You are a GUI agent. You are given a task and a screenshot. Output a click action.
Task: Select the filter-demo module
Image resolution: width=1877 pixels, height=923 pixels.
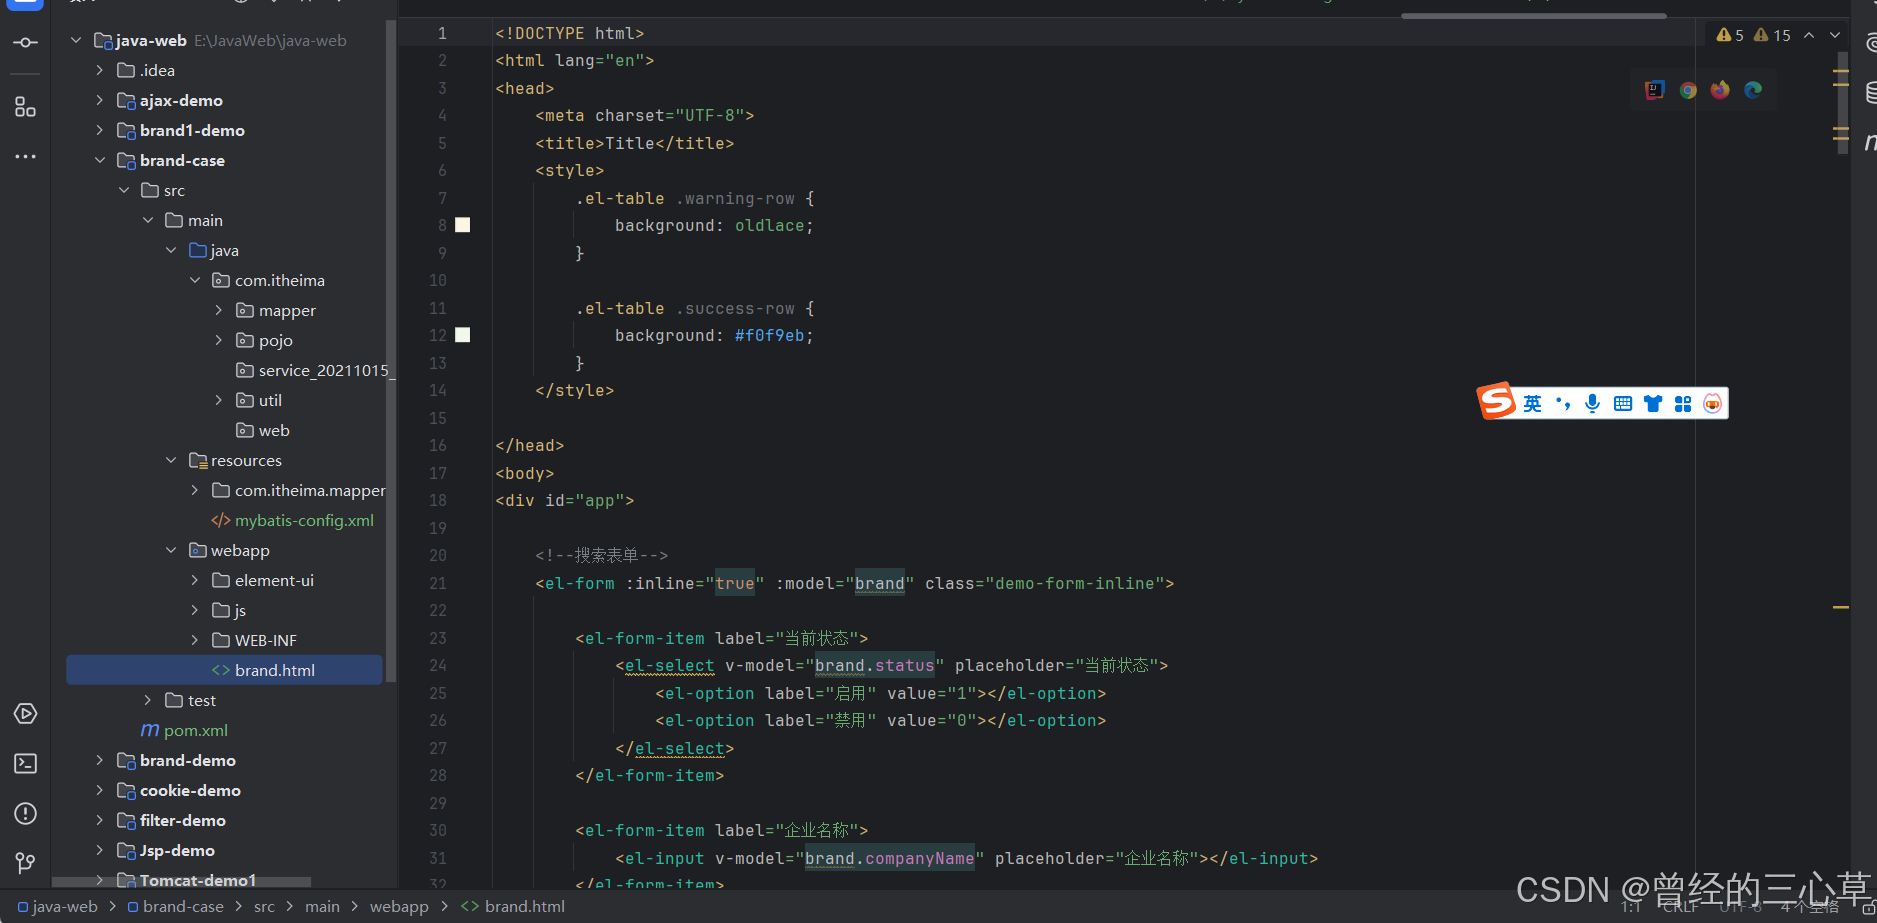[172, 820]
